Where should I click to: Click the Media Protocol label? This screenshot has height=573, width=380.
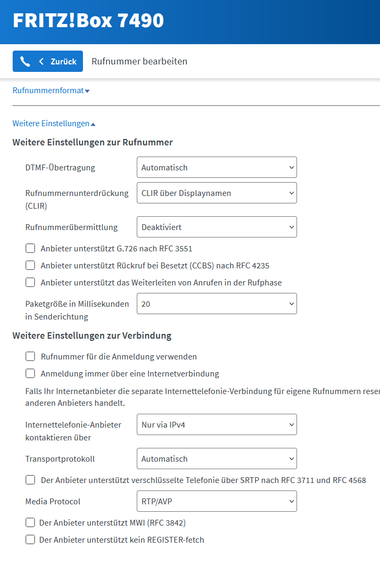53,502
